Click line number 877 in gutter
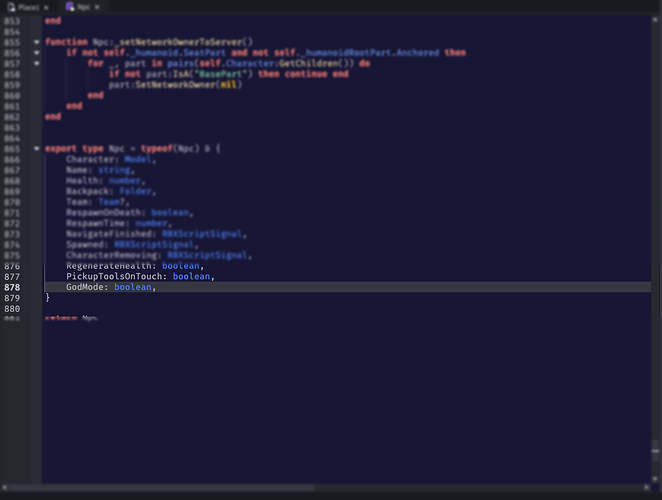Viewport: 662px width, 500px height. (x=12, y=277)
